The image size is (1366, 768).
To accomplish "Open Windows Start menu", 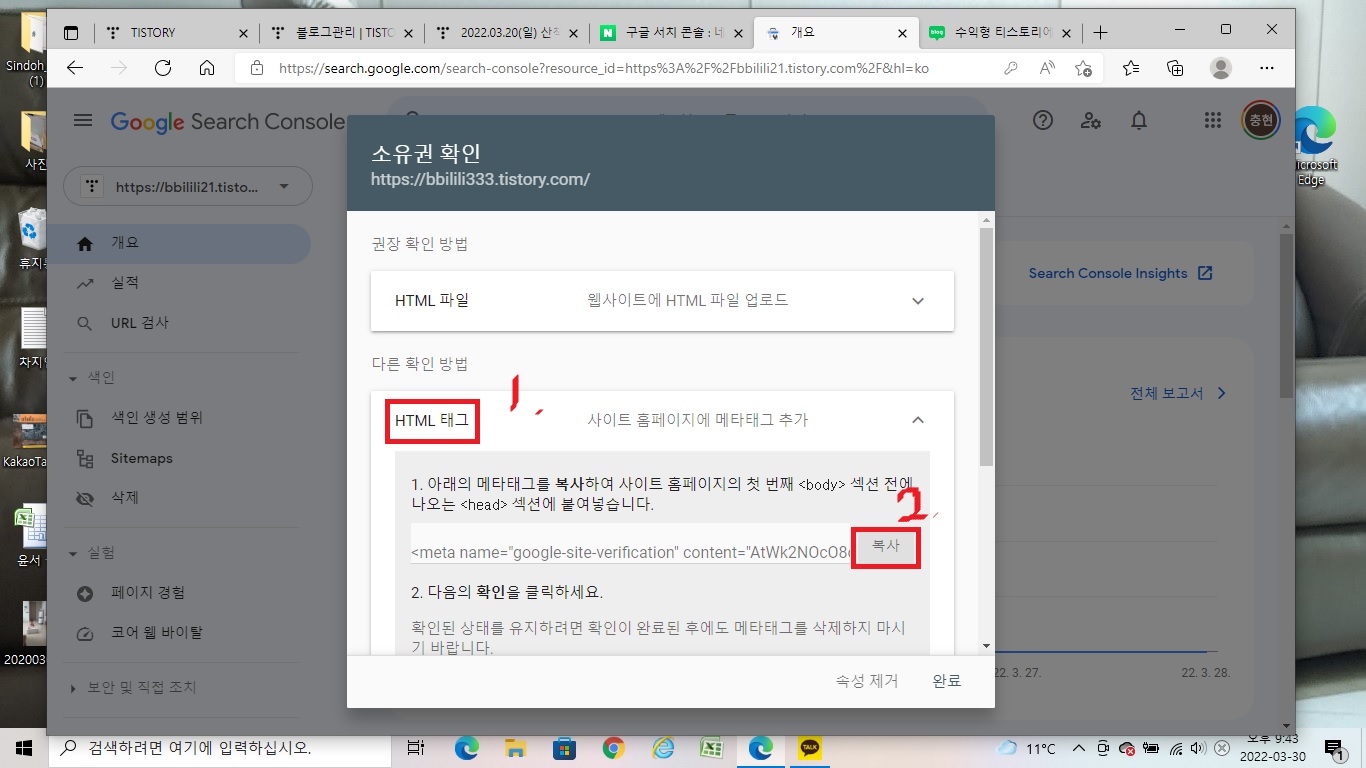I will click(24, 748).
